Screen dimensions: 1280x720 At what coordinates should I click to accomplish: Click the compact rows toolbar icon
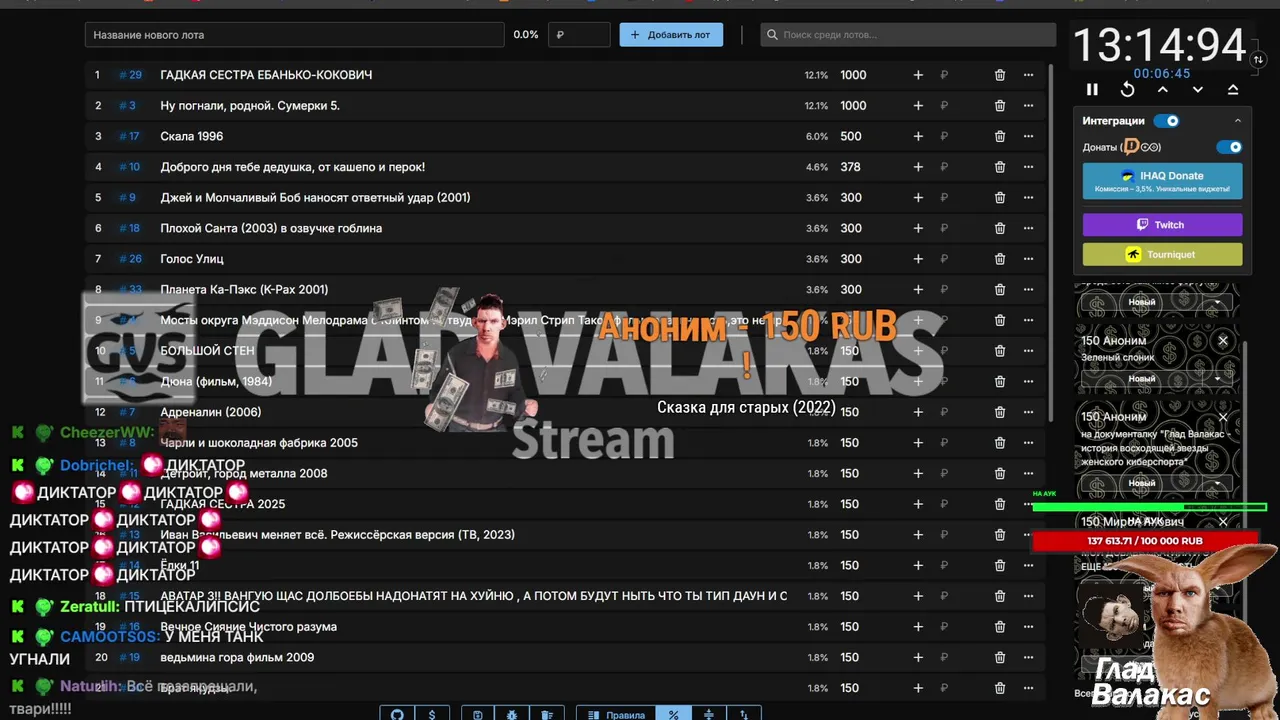coord(709,714)
